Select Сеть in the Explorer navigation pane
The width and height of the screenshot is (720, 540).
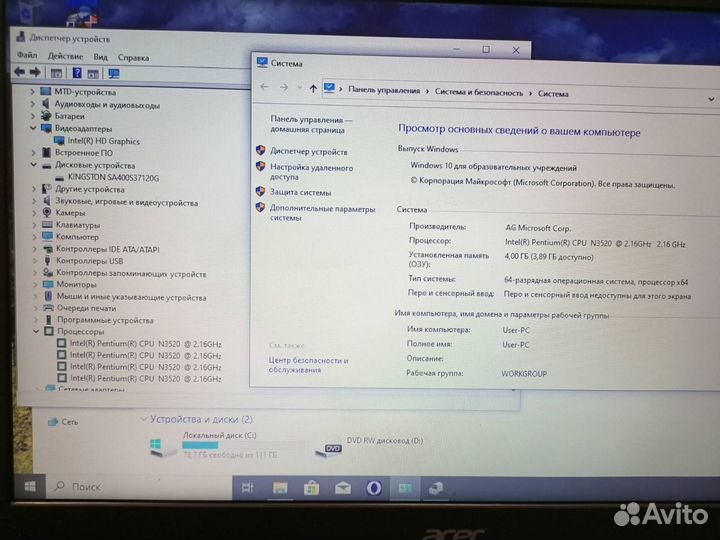click(x=69, y=422)
